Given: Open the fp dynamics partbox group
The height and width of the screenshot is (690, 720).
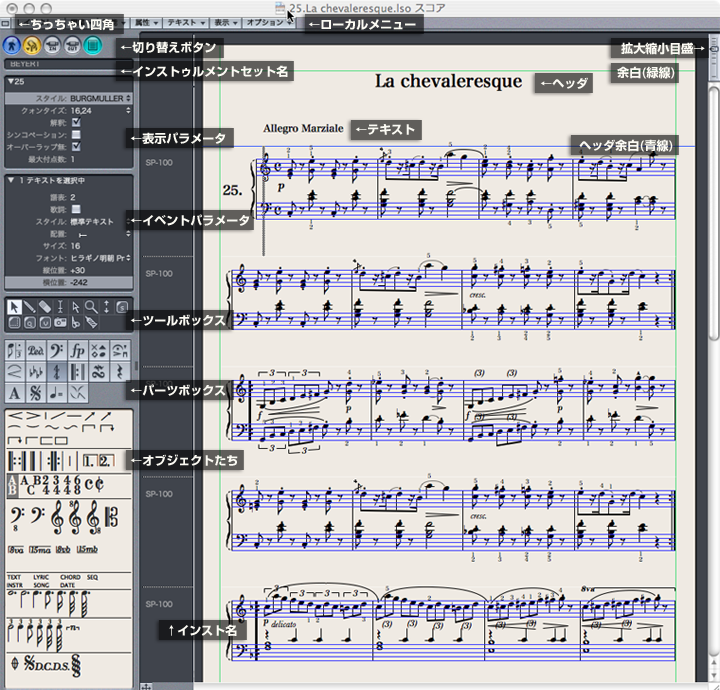Looking at the screenshot, I should 78,351.
